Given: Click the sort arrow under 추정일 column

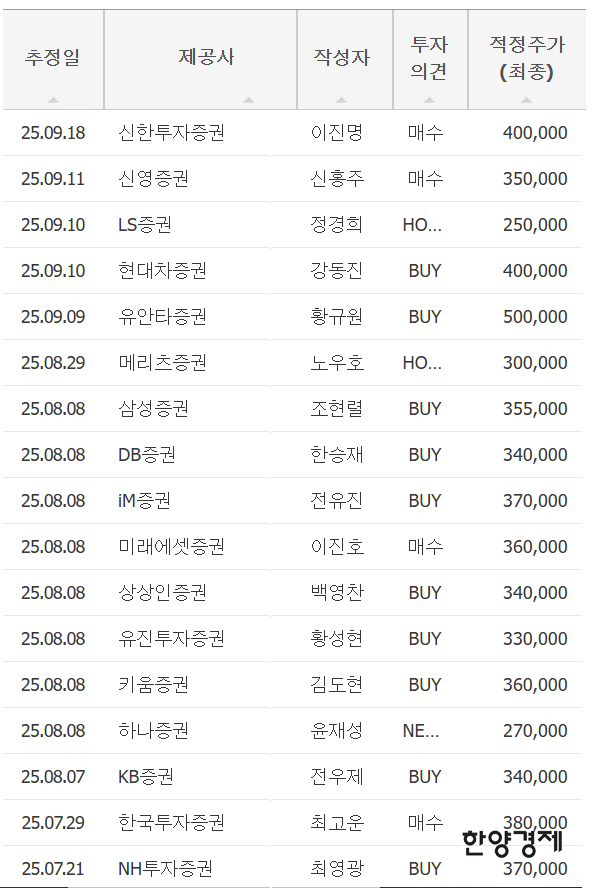Looking at the screenshot, I should (x=54, y=98).
